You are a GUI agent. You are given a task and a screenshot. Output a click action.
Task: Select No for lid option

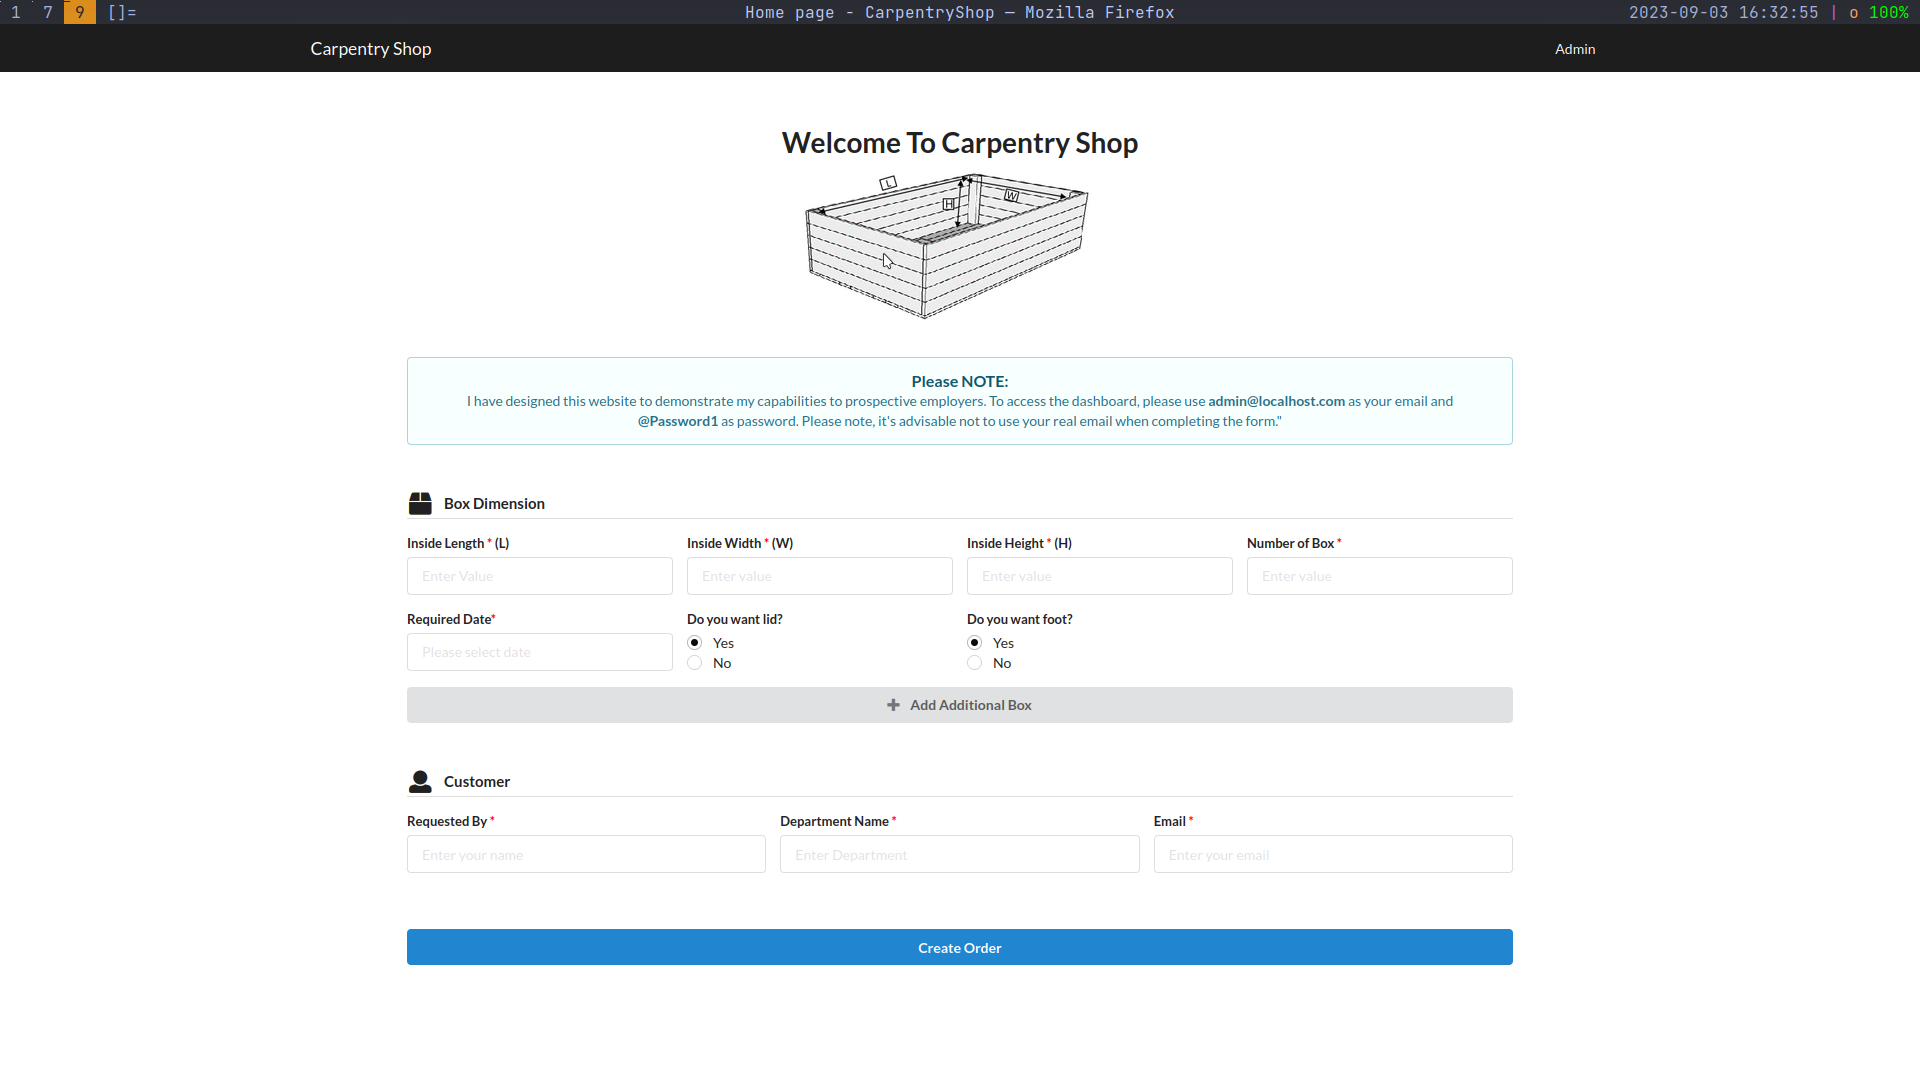[x=695, y=663]
